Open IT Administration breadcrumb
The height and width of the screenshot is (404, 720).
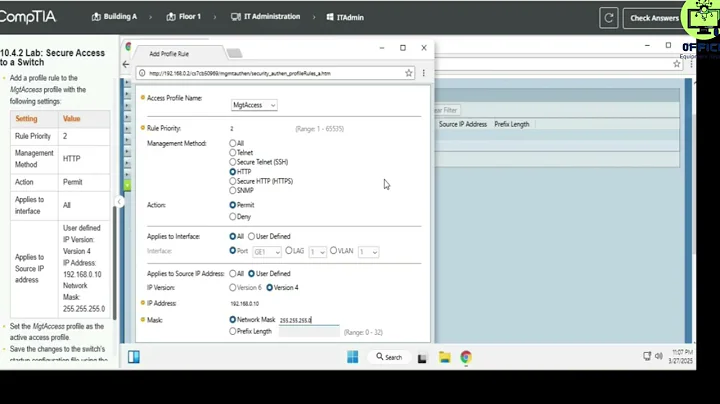[265, 17]
